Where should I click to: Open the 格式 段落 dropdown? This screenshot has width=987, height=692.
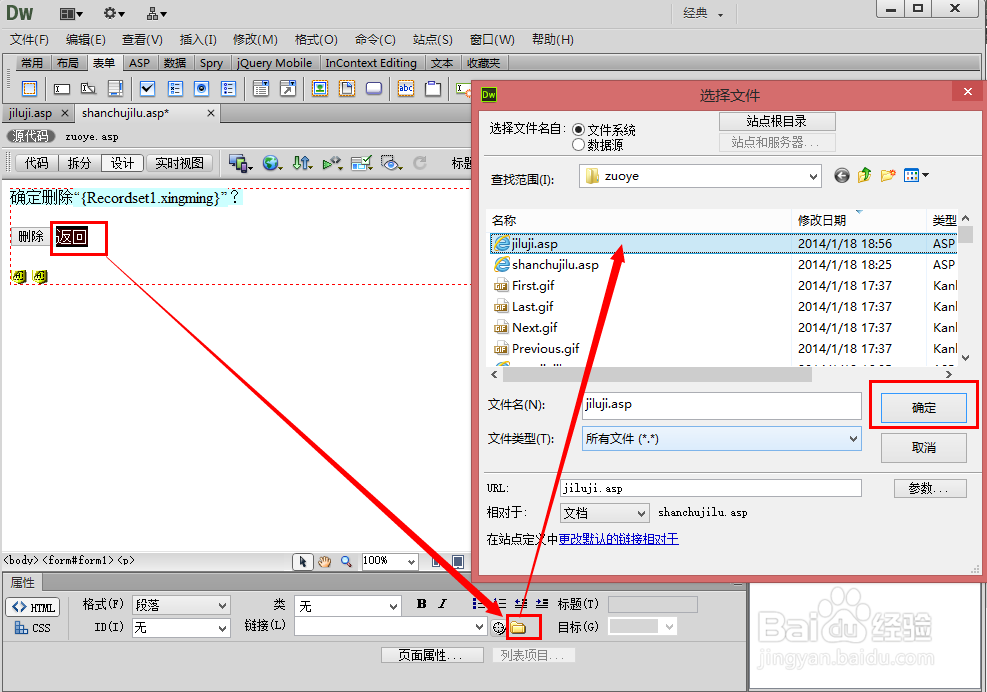point(181,606)
